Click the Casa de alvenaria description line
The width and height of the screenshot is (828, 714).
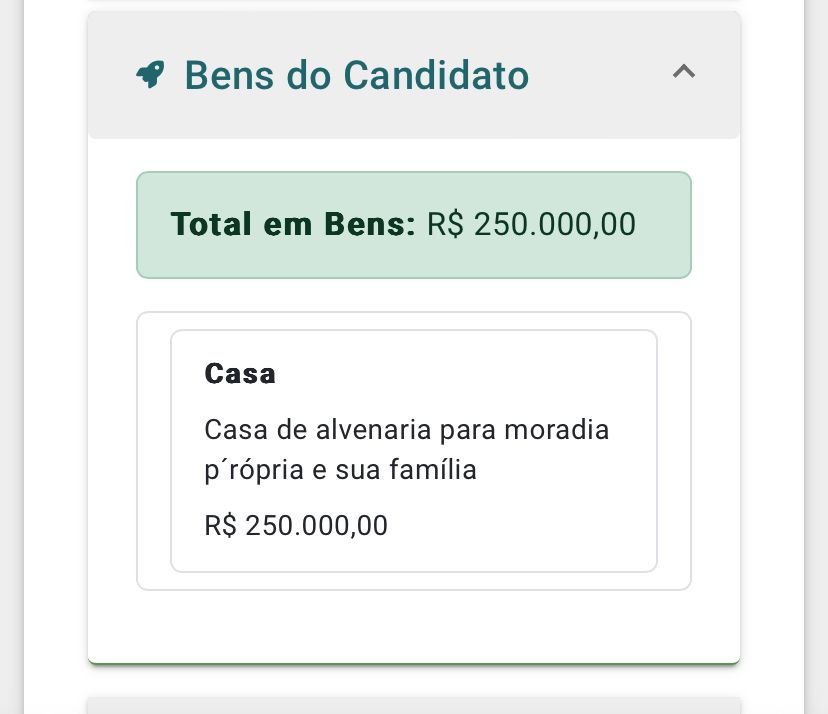click(406, 430)
